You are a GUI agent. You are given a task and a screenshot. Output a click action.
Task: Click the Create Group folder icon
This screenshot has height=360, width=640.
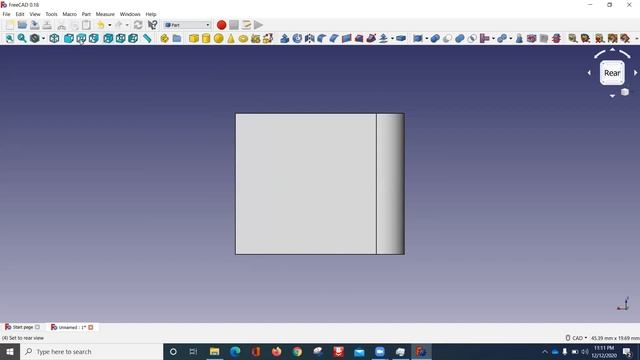[177, 38]
